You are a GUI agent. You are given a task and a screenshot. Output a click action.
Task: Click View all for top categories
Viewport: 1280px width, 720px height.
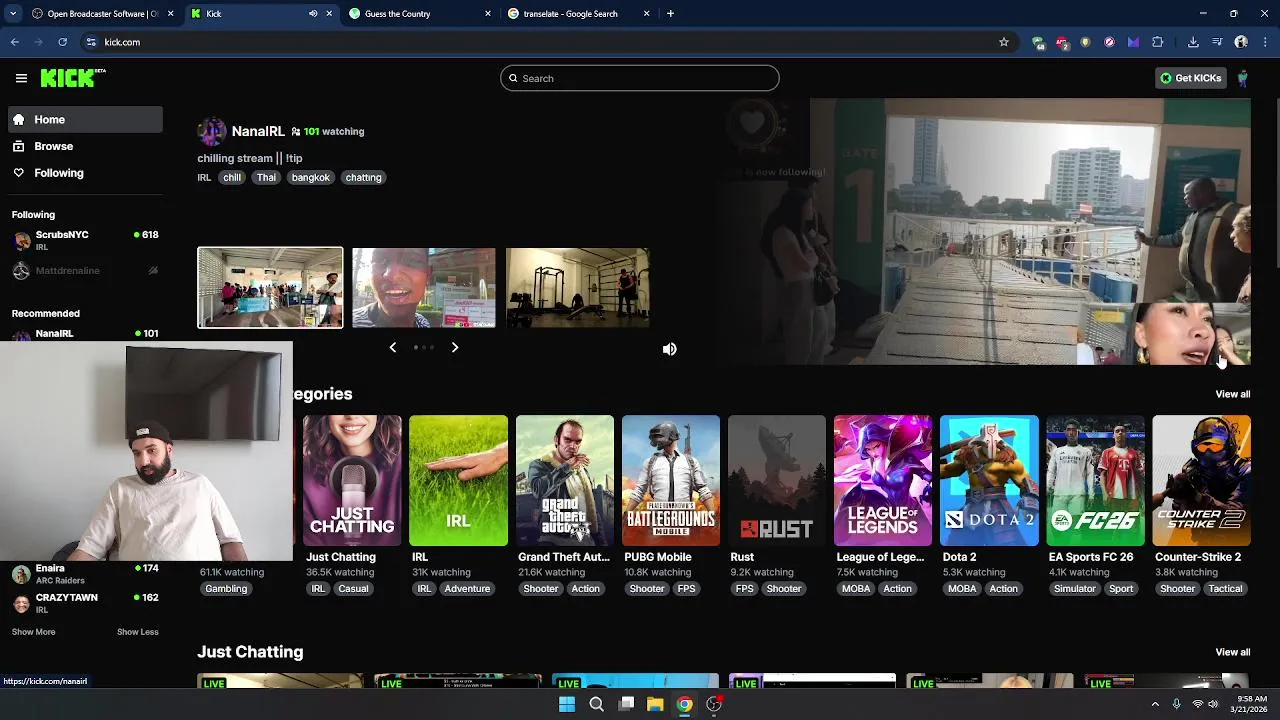[1232, 394]
